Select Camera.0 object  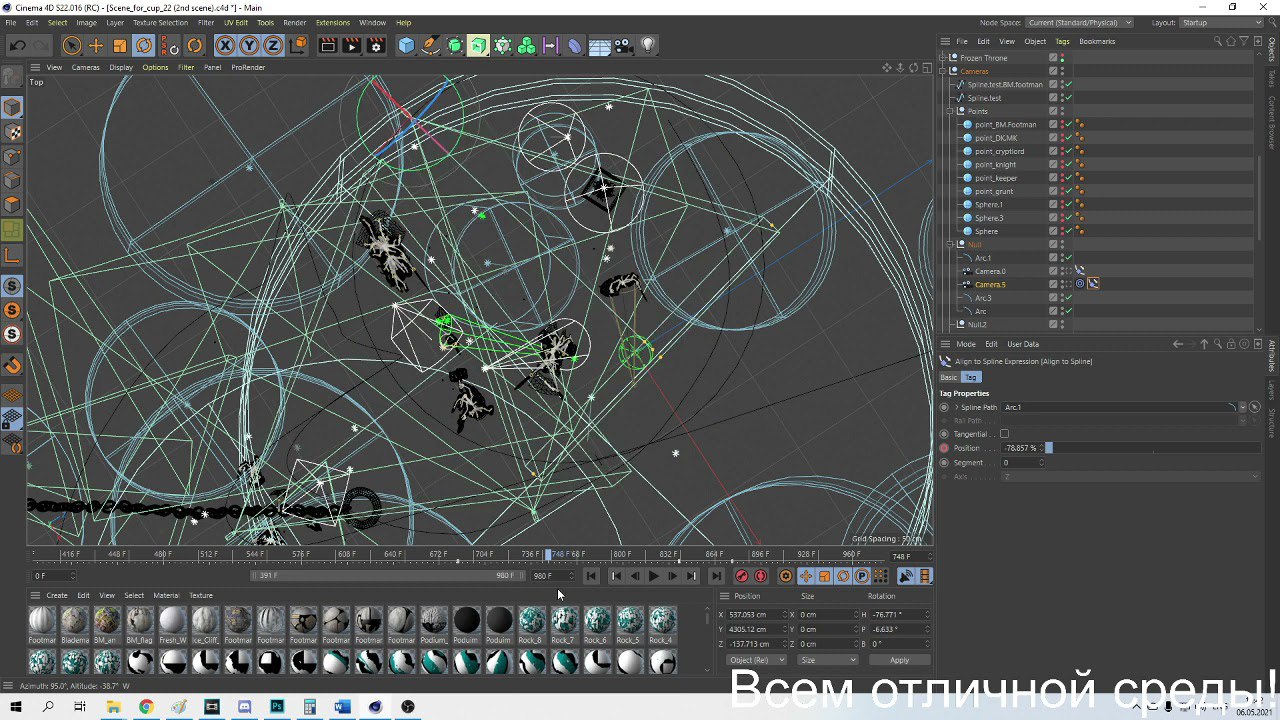pyautogui.click(x=990, y=271)
